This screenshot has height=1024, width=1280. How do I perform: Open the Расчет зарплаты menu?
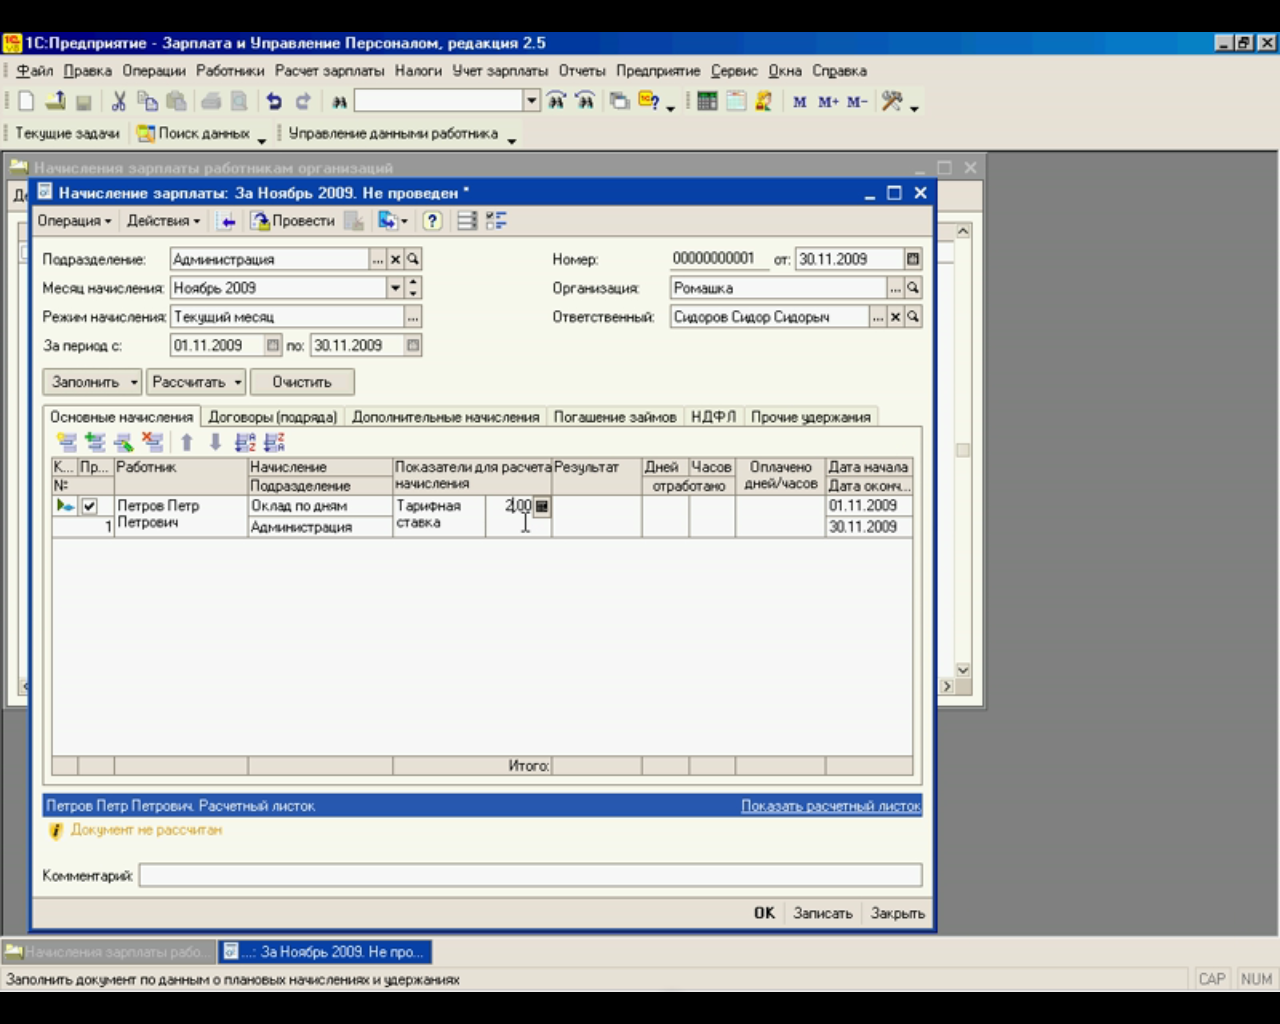pos(330,71)
